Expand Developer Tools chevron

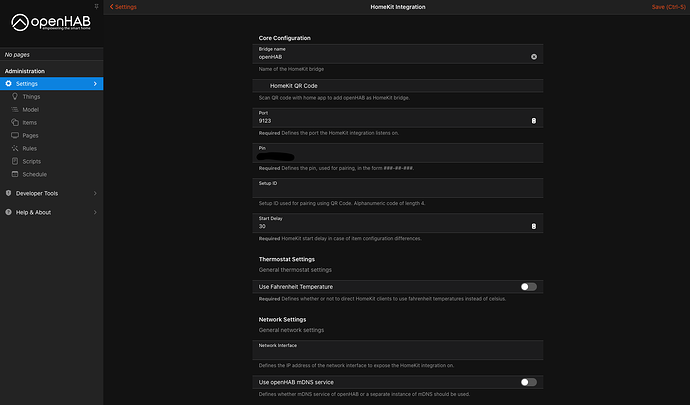point(95,193)
